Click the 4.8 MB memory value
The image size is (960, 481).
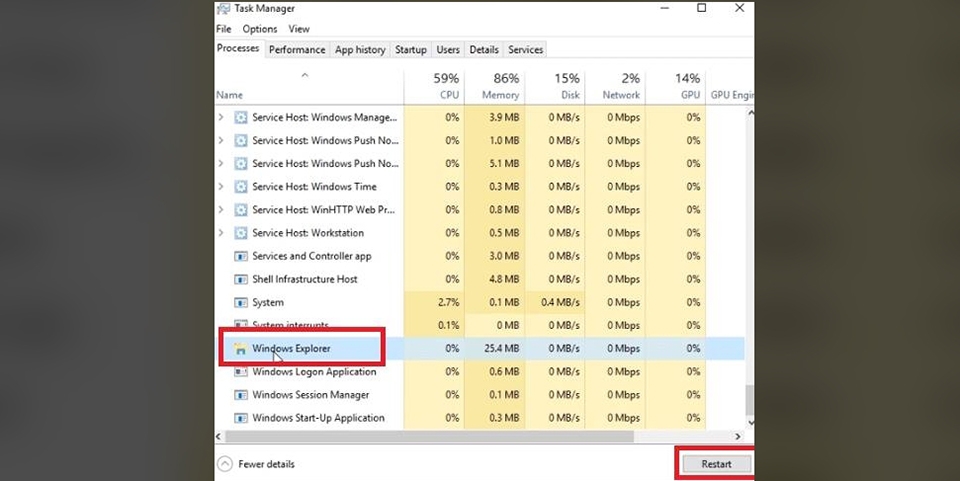point(504,280)
